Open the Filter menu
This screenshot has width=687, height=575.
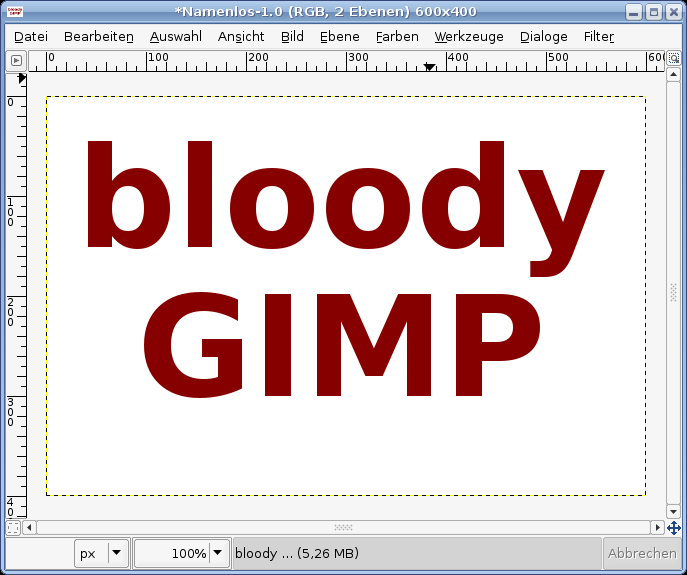(598, 37)
